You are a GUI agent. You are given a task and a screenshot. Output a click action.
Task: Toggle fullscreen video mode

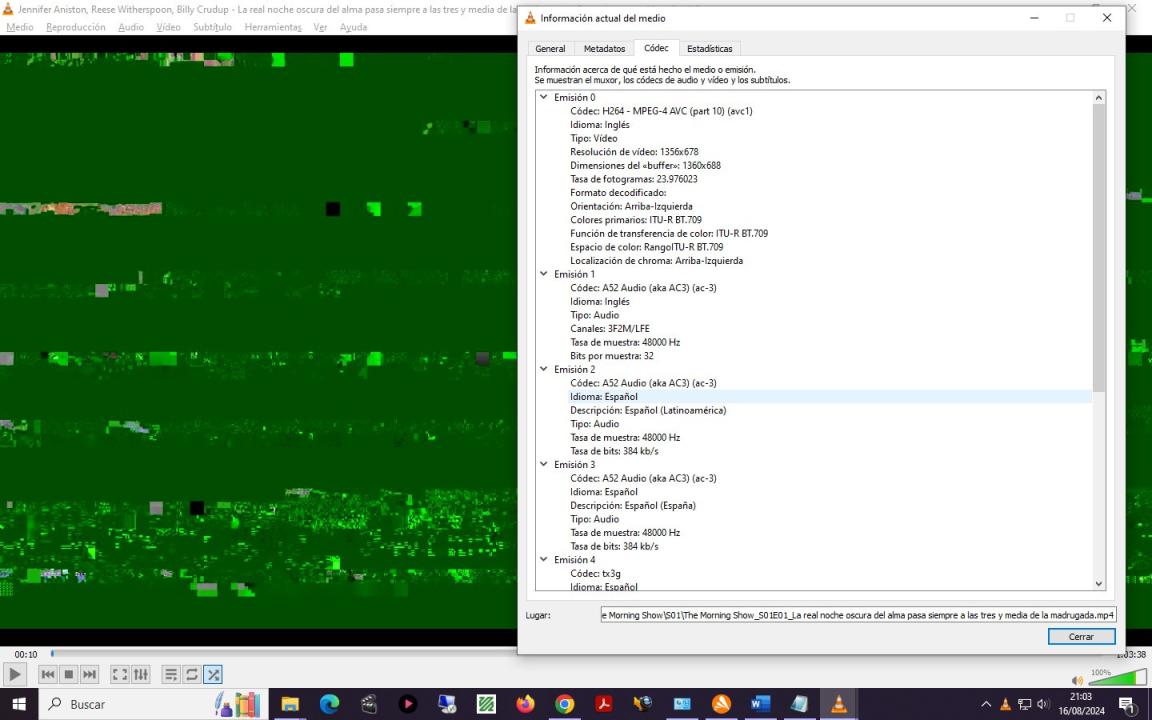(x=120, y=674)
